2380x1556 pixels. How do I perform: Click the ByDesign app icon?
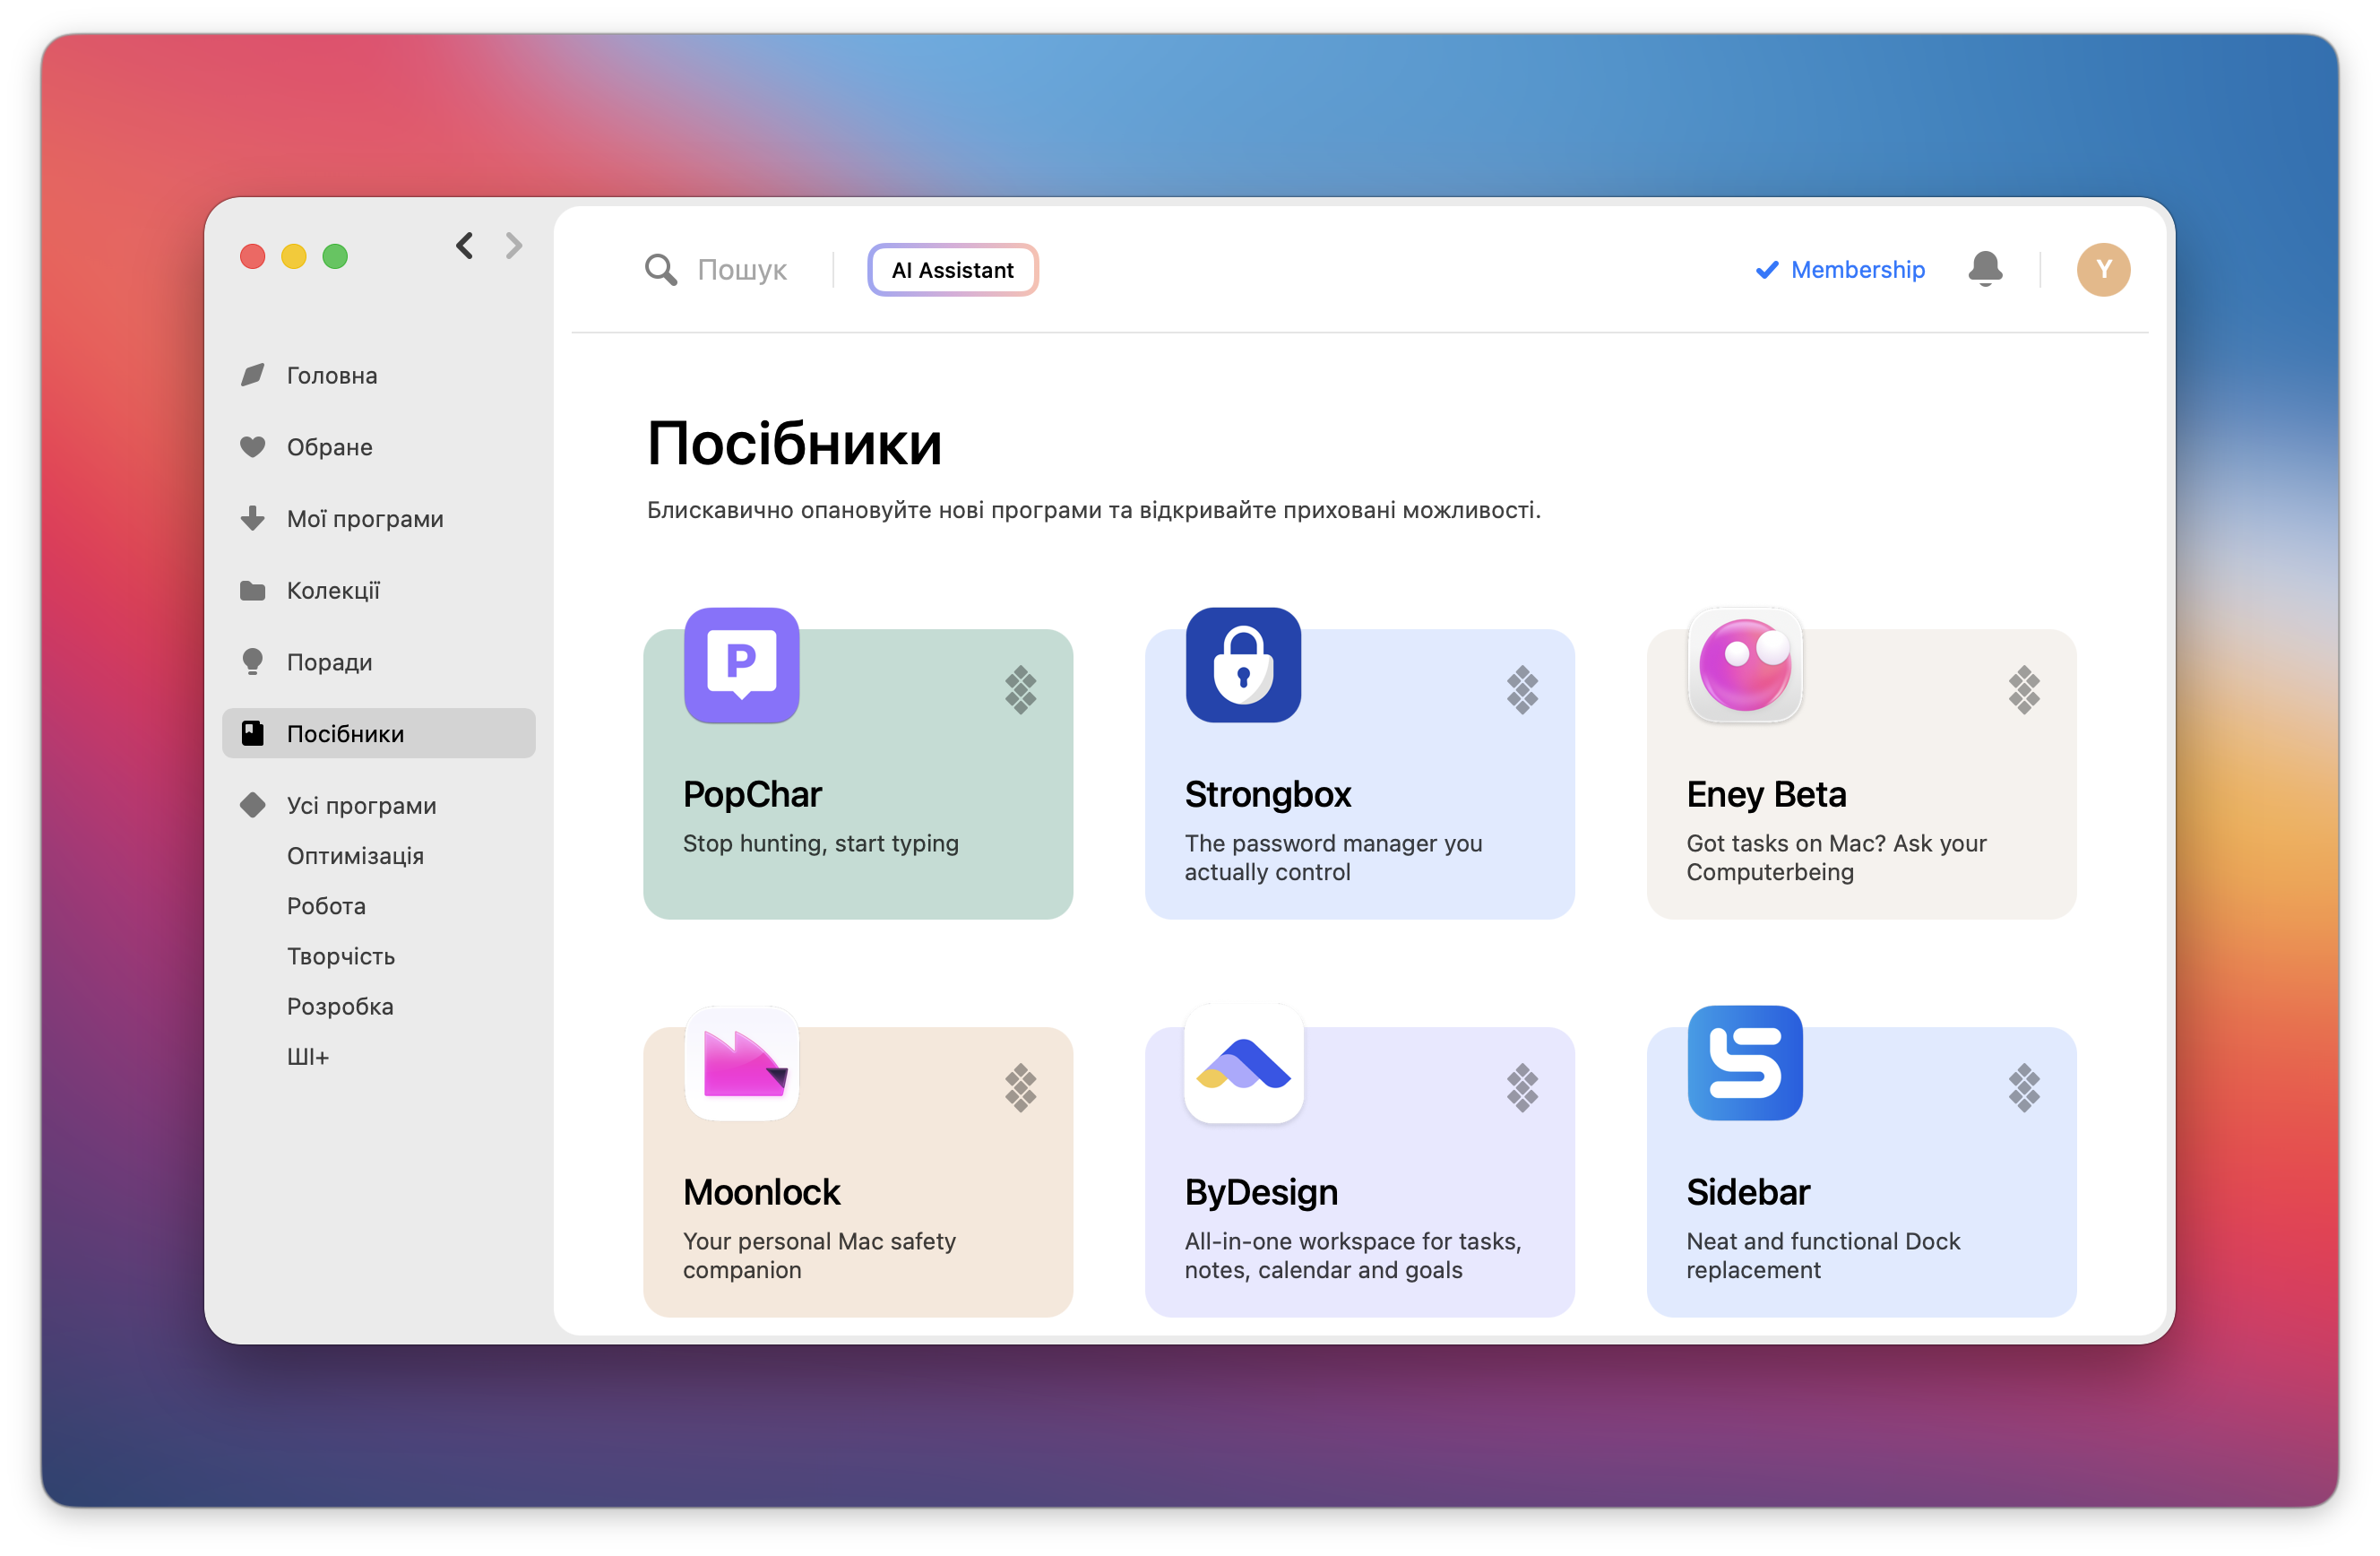coord(1243,1063)
